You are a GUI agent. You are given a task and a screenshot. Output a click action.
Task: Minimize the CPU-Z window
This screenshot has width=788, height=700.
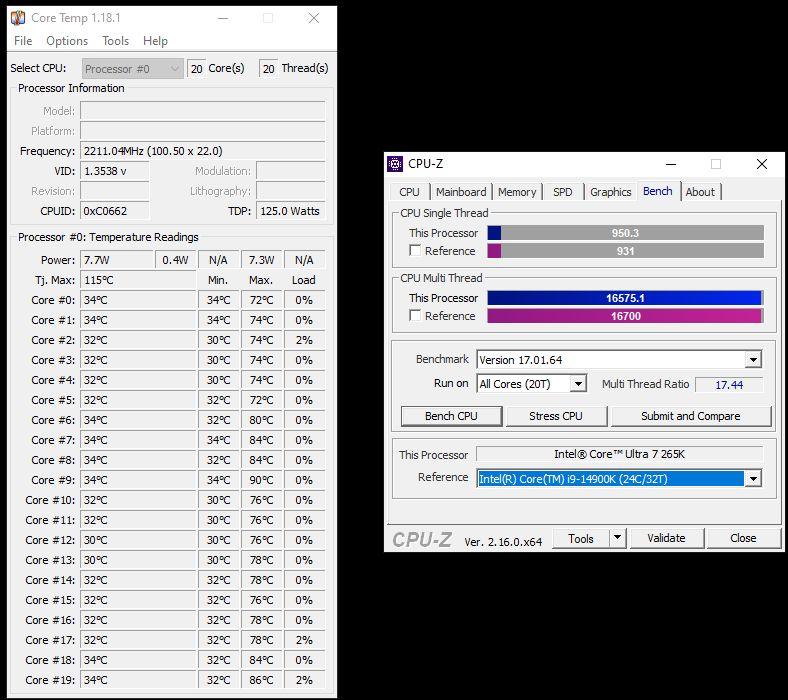669,164
